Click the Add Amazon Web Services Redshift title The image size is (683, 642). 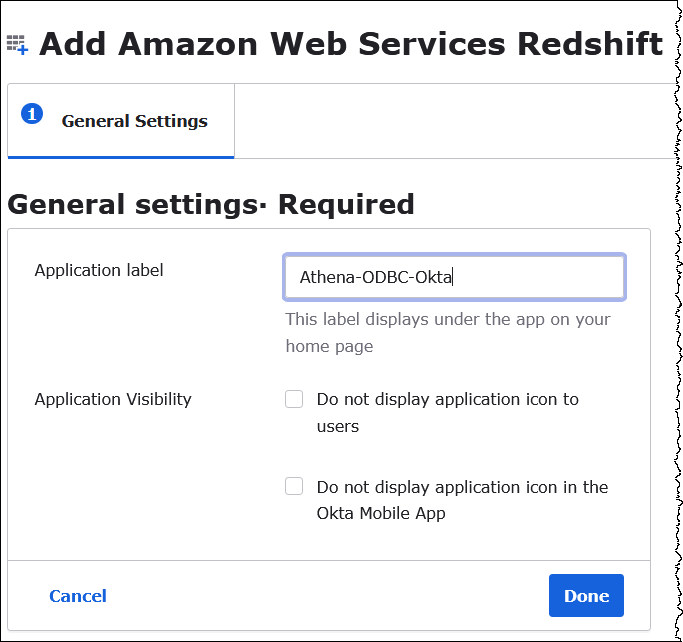350,44
